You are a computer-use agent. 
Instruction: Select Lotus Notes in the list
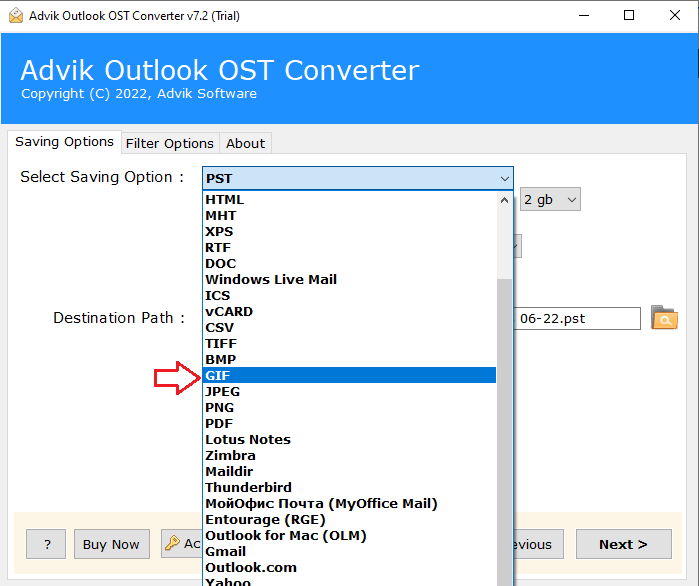(350, 439)
